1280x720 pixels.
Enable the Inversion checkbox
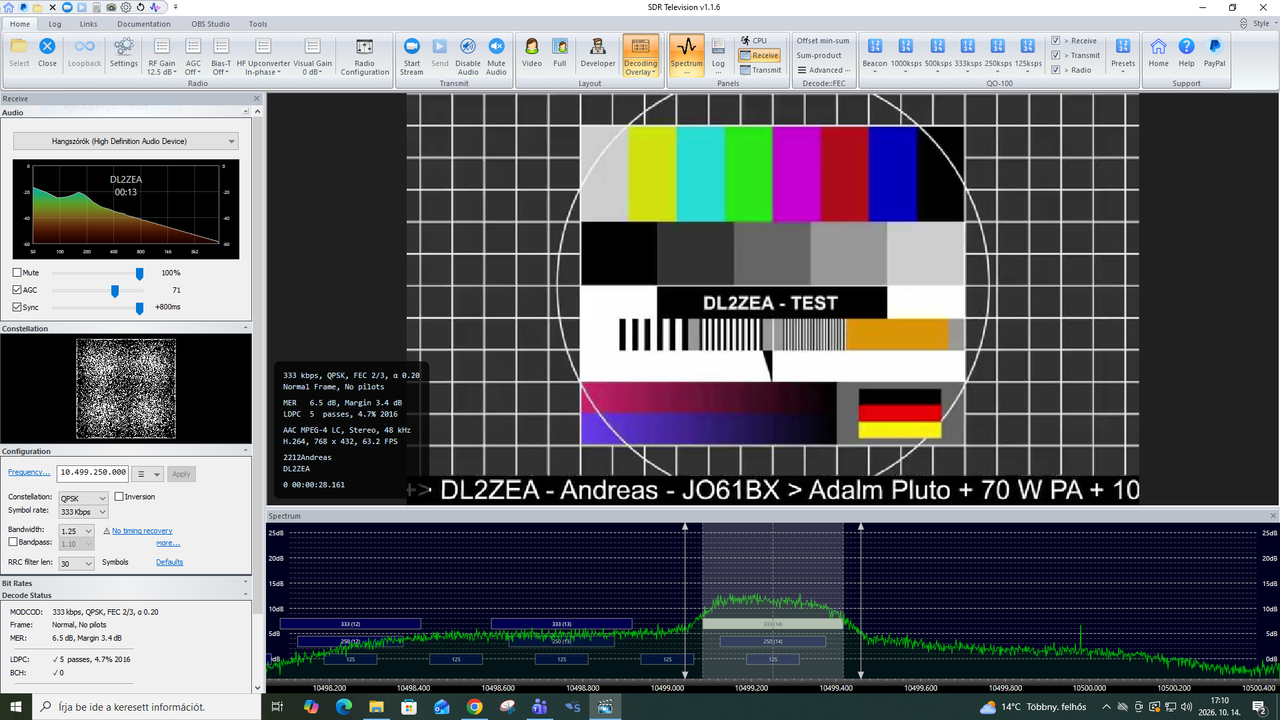pyautogui.click(x=120, y=497)
